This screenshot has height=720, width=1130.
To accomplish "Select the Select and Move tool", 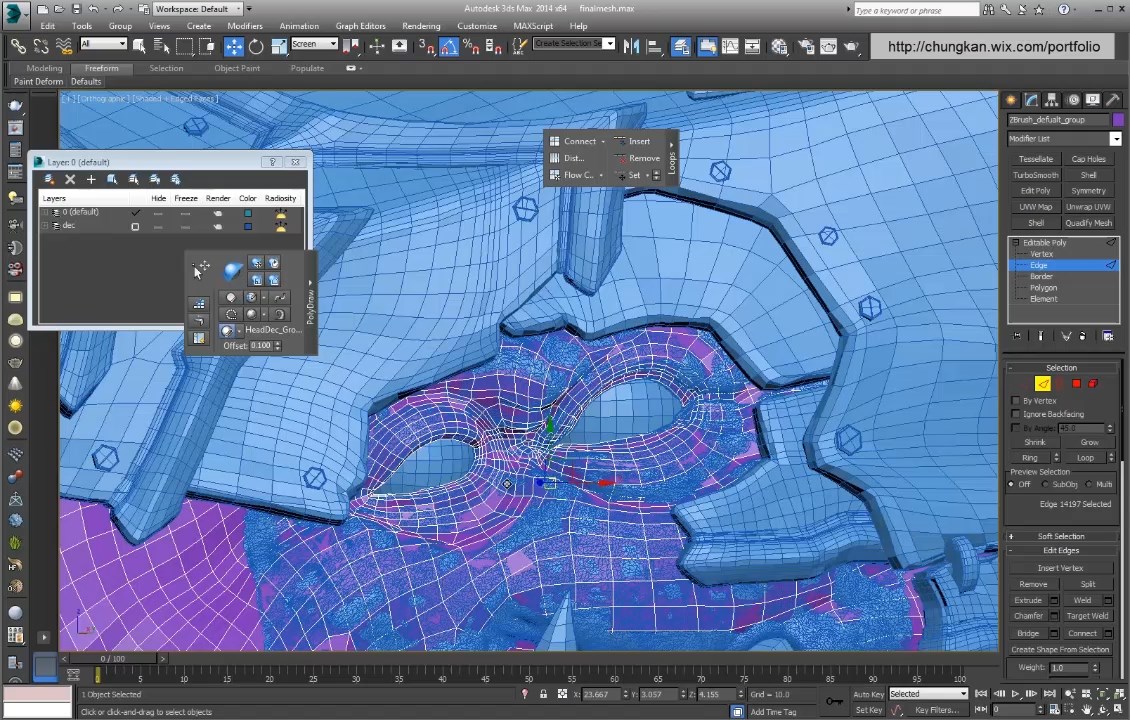I will [x=232, y=46].
